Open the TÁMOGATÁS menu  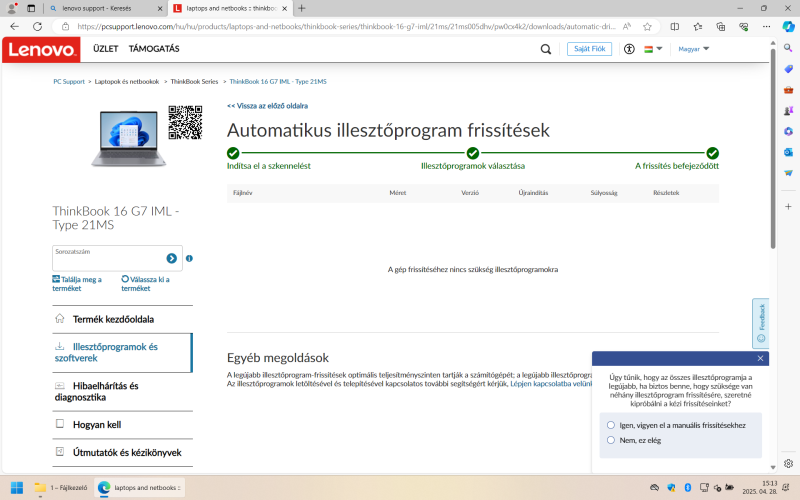pos(154,49)
